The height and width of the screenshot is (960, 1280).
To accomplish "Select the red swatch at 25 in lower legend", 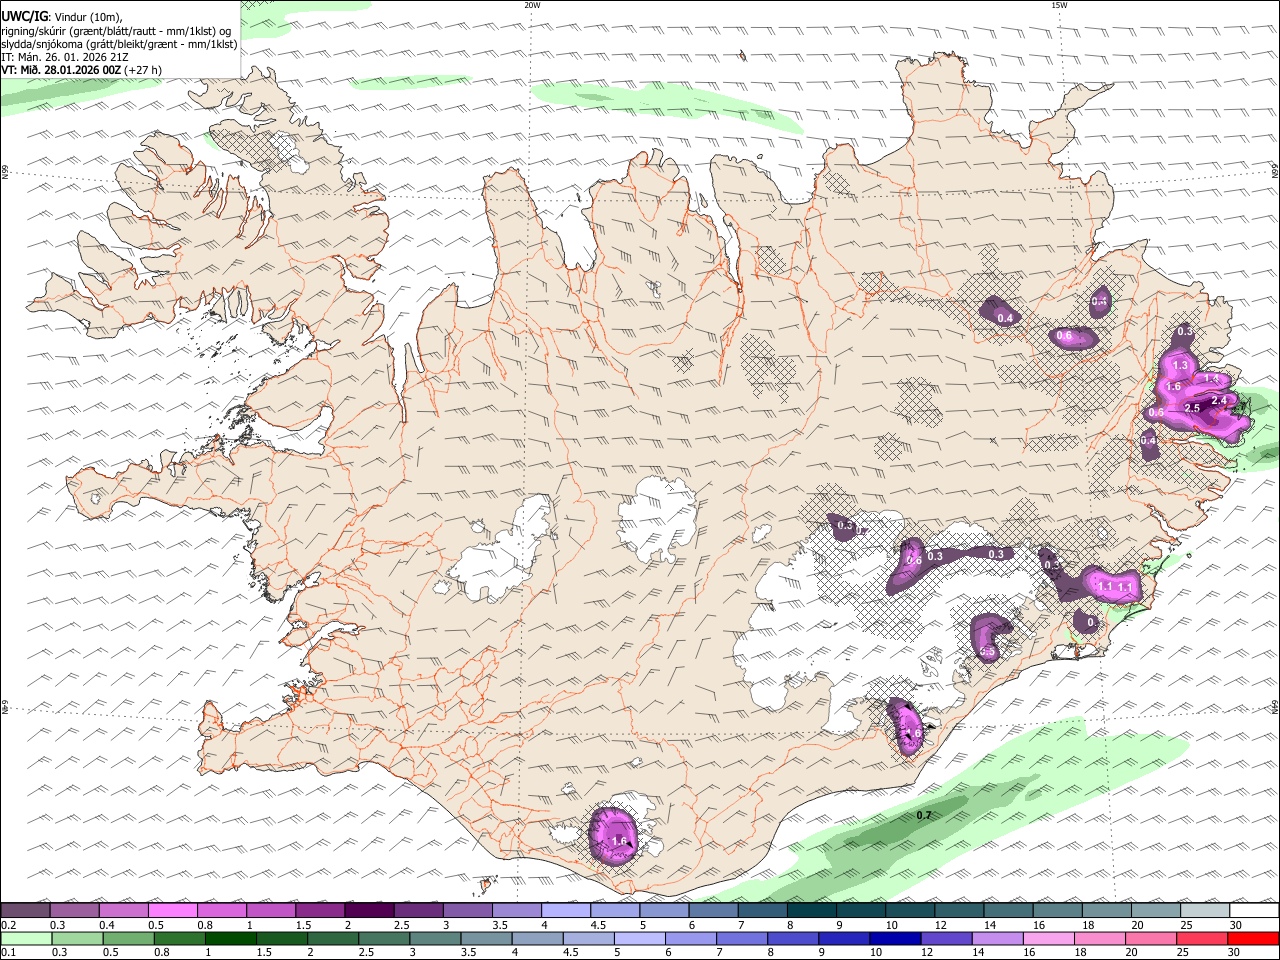I will click(1202, 939).
